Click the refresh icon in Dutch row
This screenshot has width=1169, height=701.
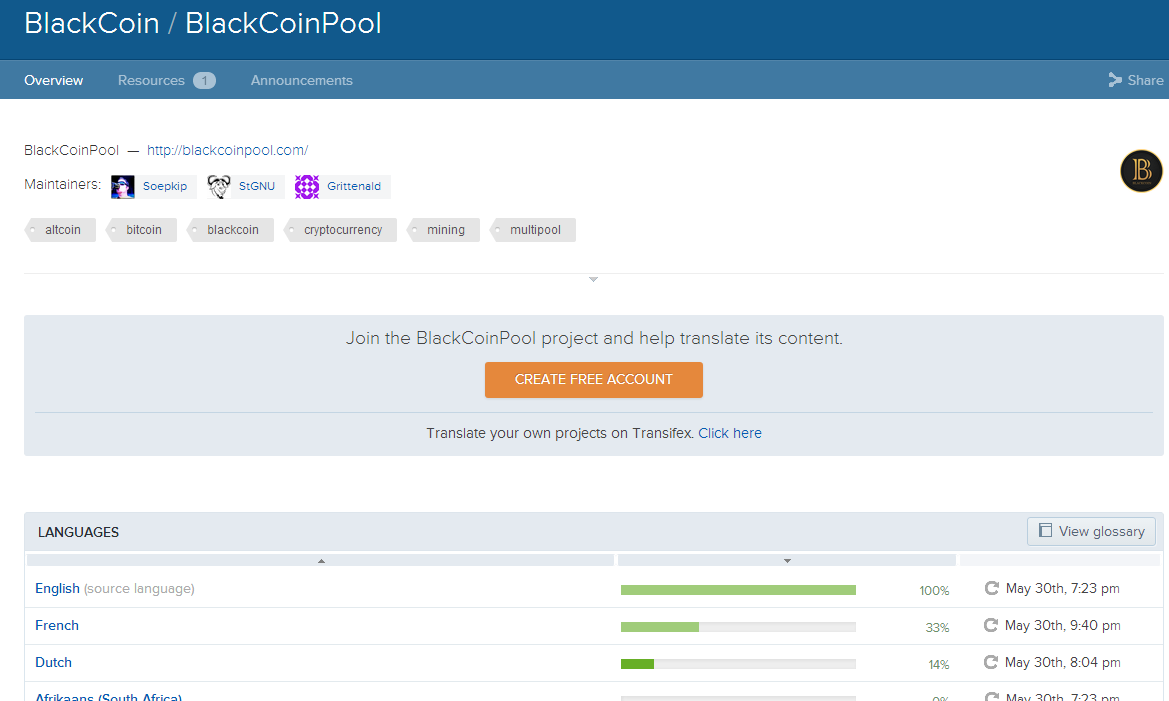991,662
